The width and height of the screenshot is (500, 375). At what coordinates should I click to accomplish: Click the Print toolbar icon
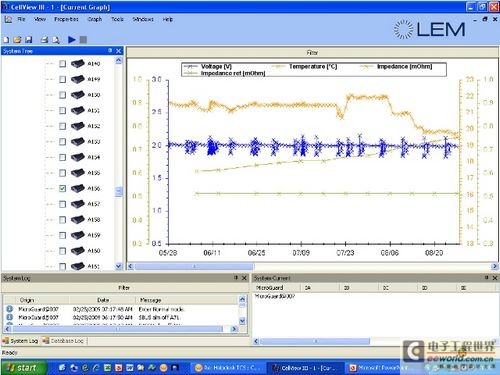pos(44,40)
